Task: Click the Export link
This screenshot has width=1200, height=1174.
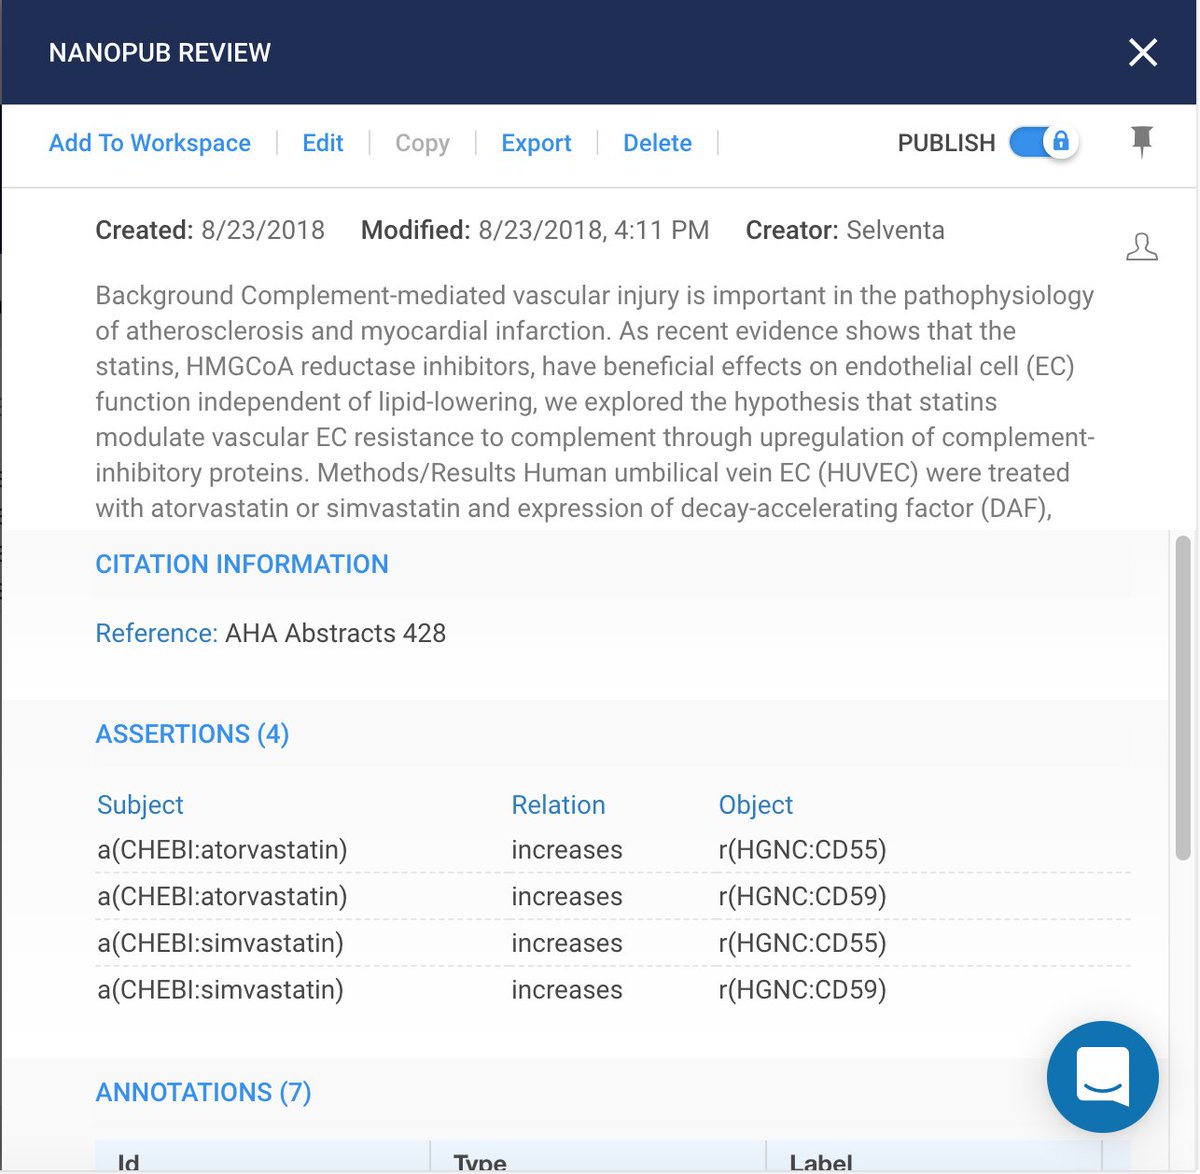Action: 536,143
